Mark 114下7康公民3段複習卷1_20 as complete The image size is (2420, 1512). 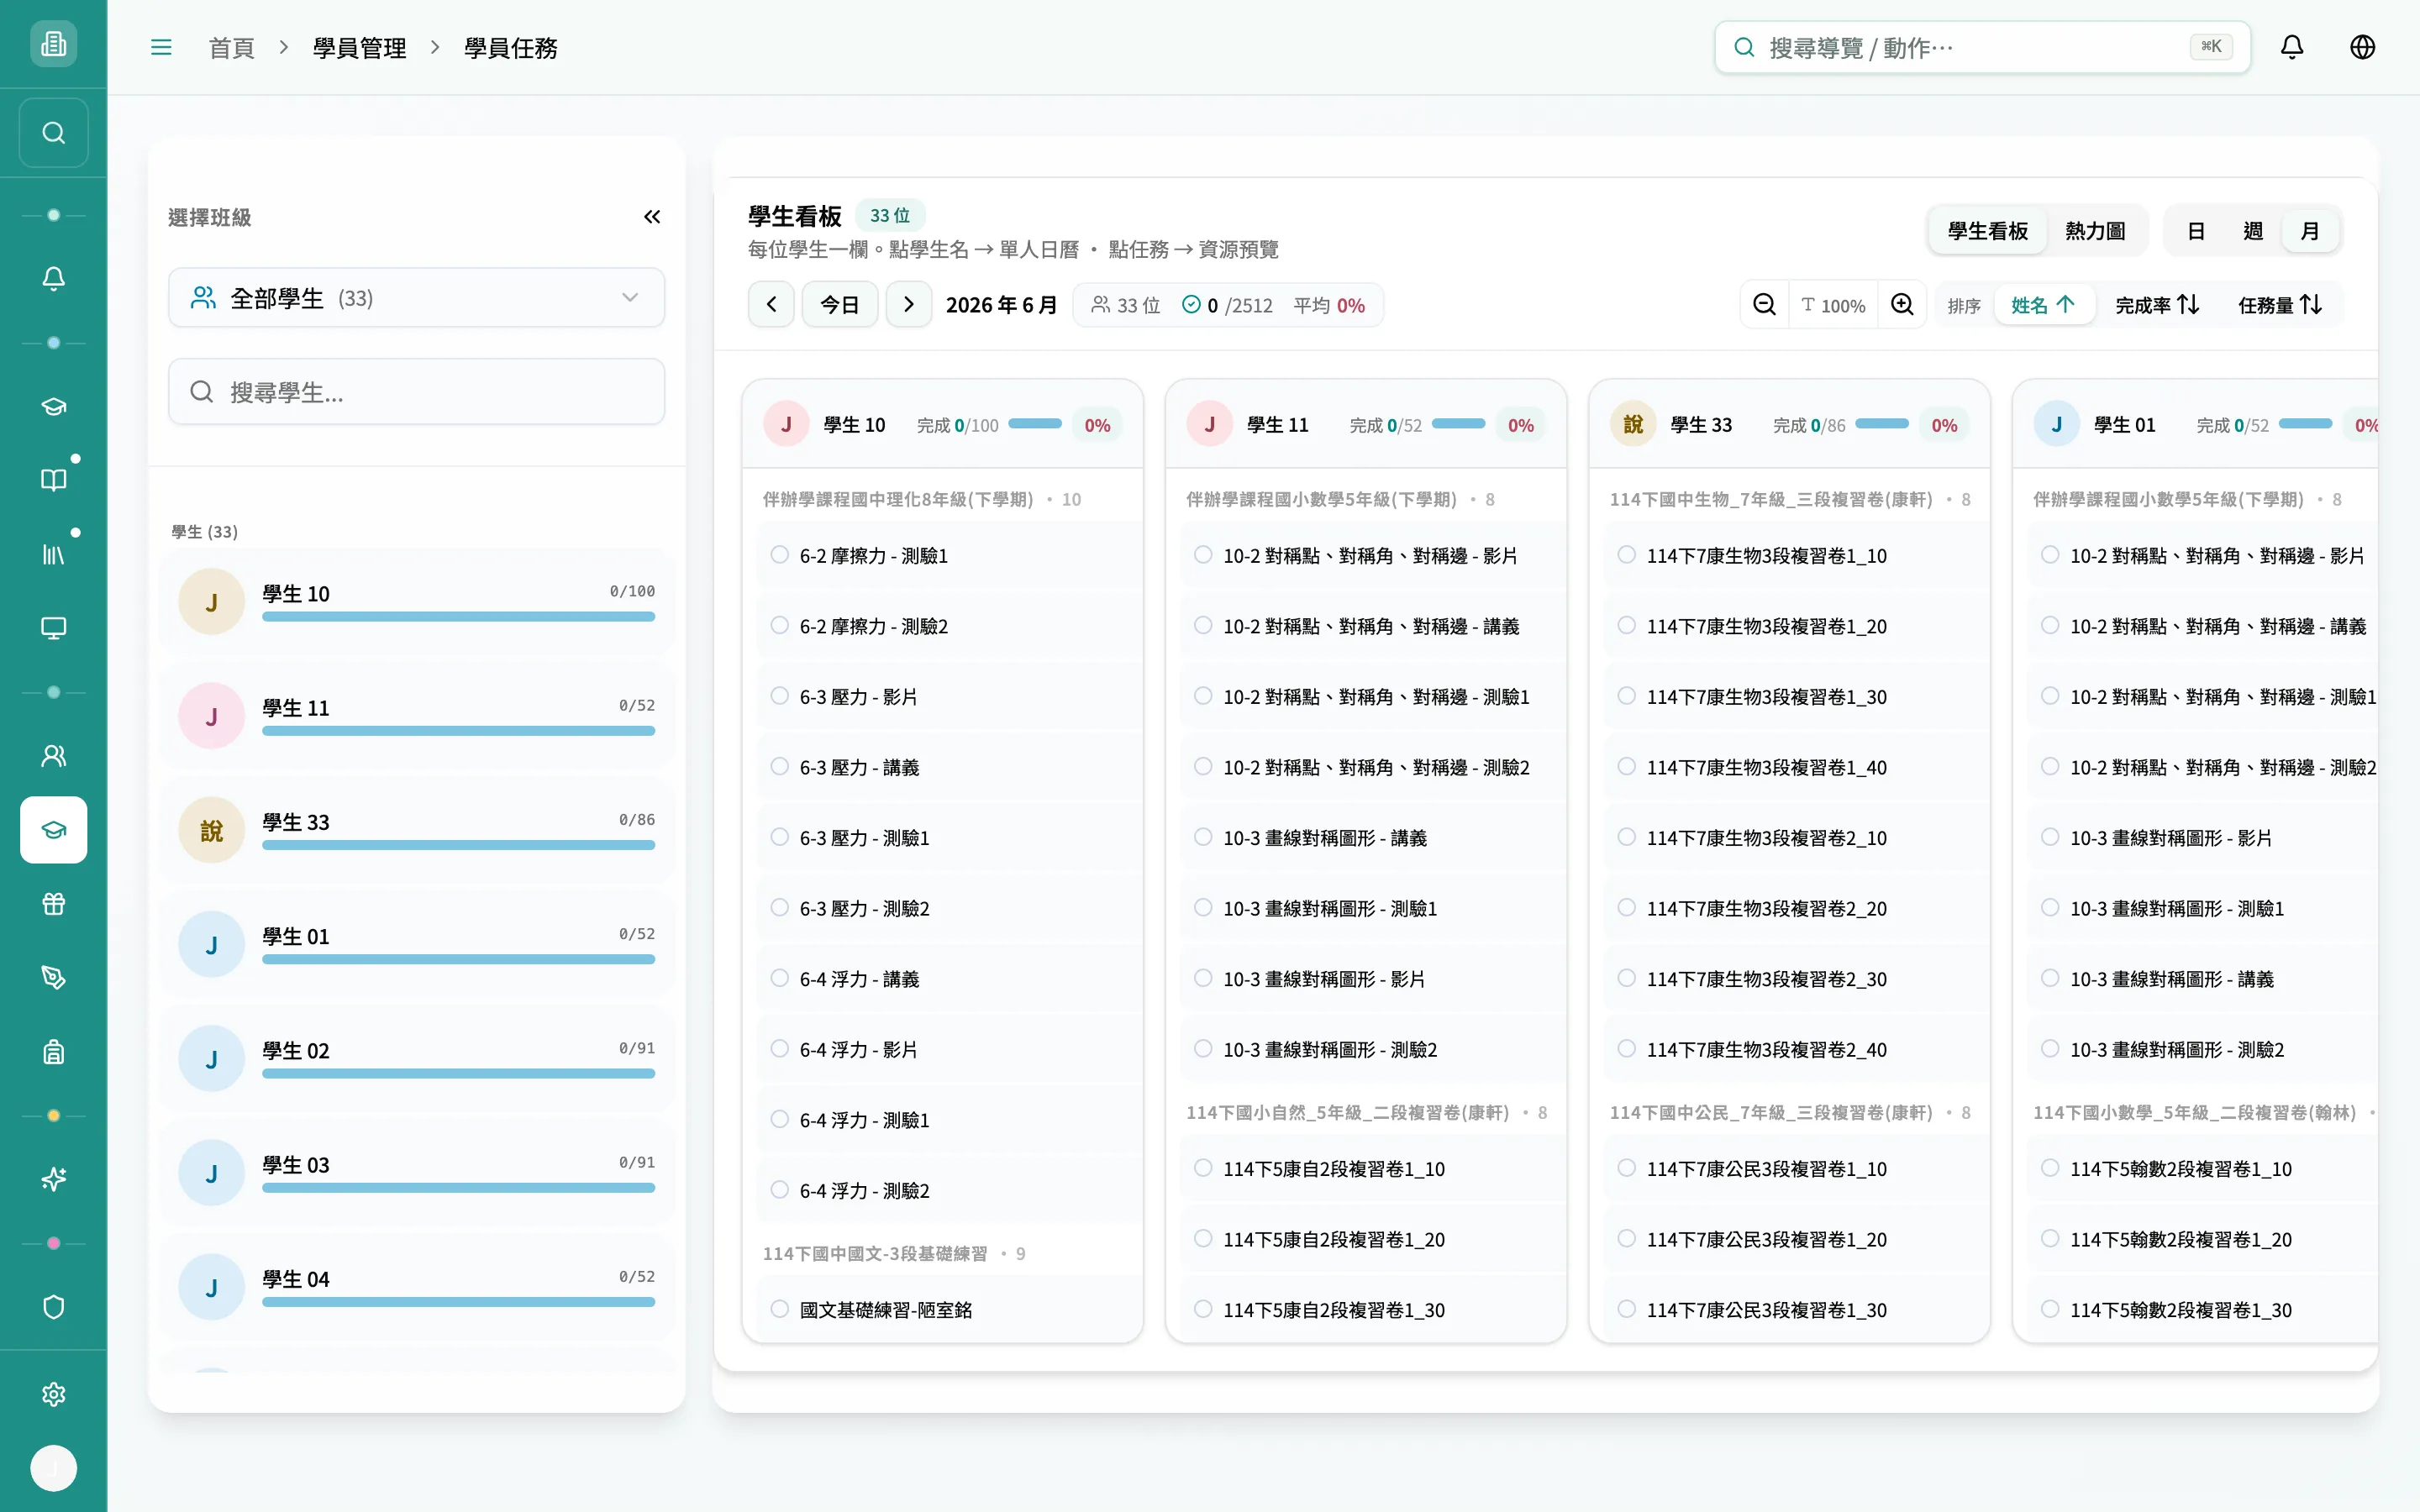click(x=1627, y=1239)
